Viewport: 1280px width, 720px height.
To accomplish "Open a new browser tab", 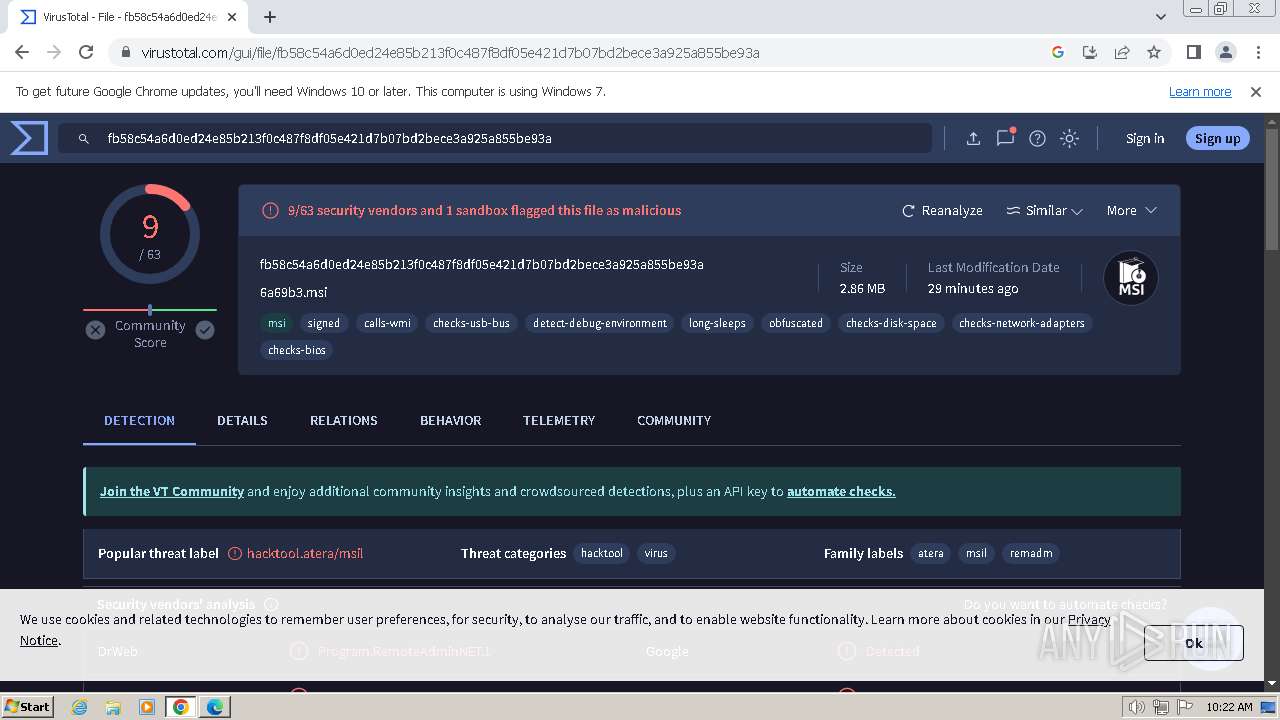I will pos(269,17).
